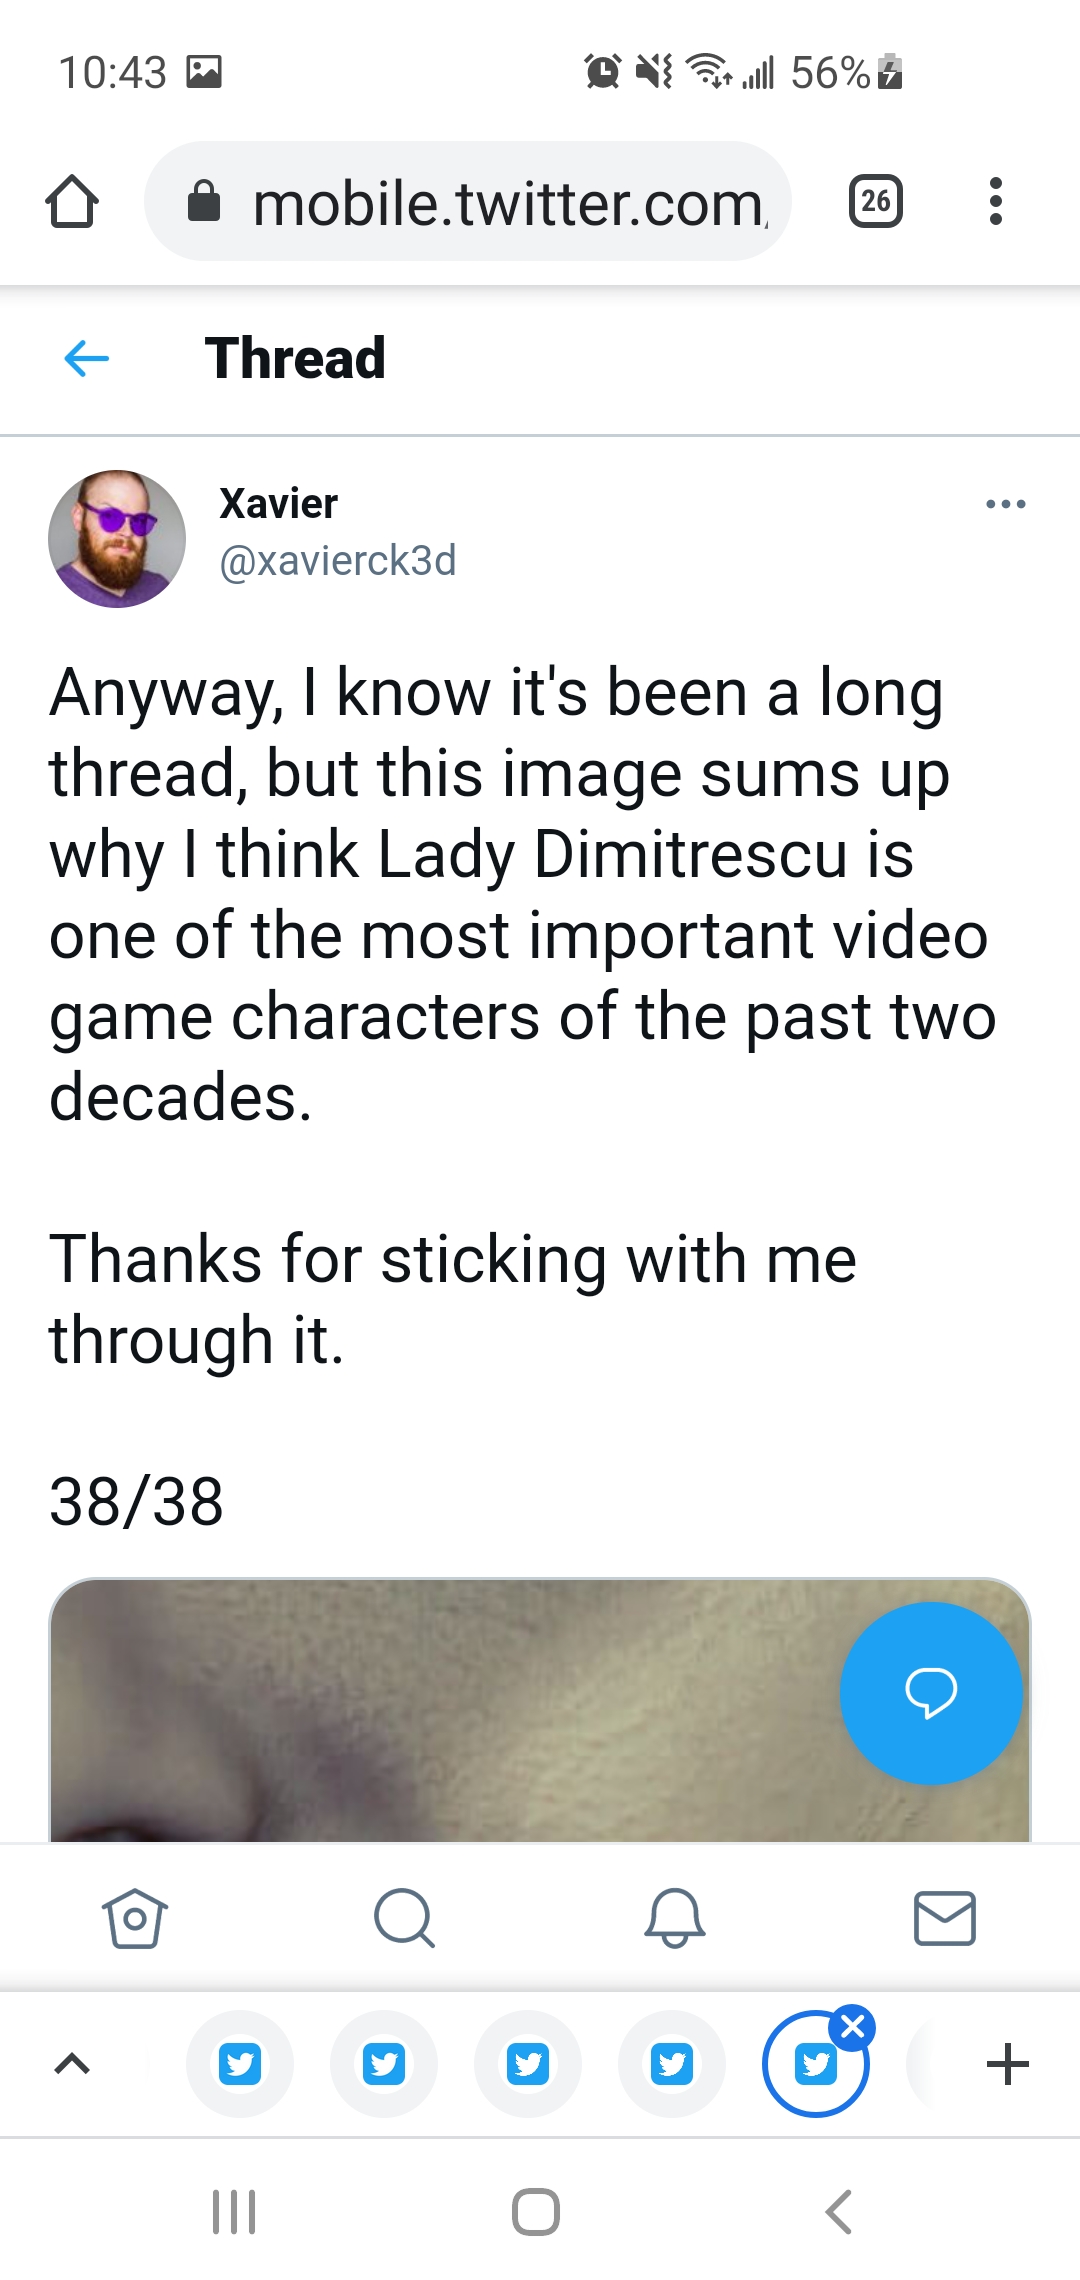The height and width of the screenshot is (2280, 1080).
Task: Open the tab switcher showing 26 tabs
Action: pos(876,201)
